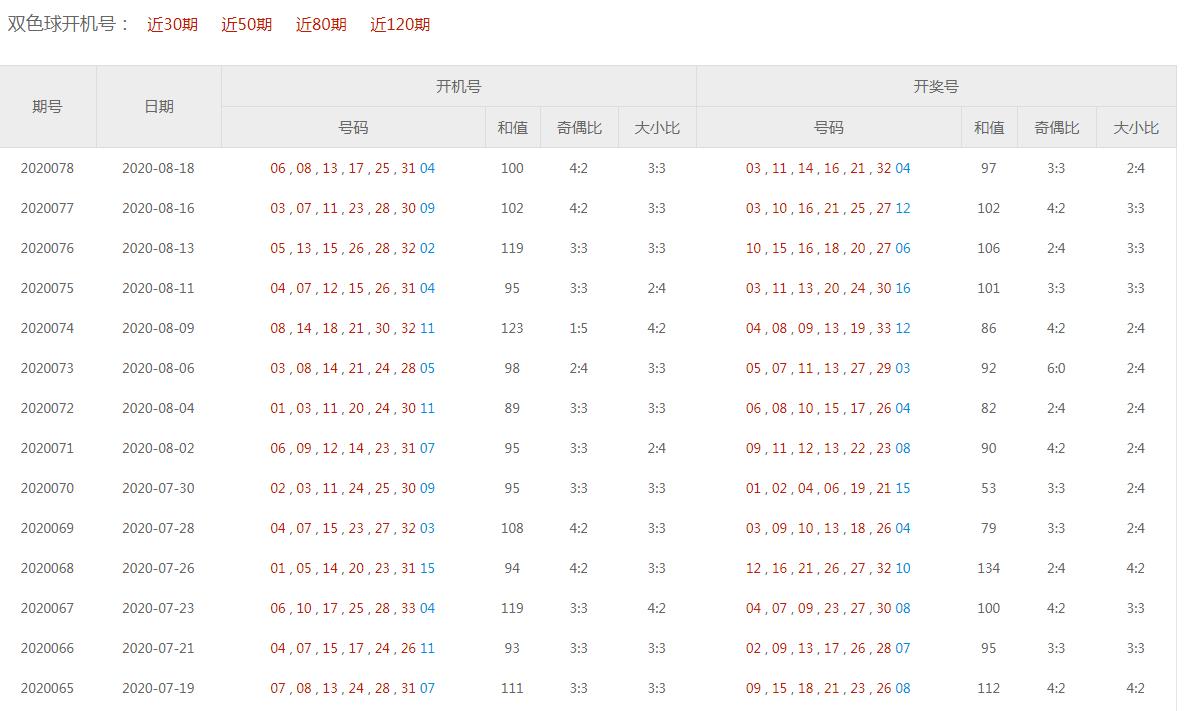
Task: Click the 开机号 group header
Action: pos(458,87)
